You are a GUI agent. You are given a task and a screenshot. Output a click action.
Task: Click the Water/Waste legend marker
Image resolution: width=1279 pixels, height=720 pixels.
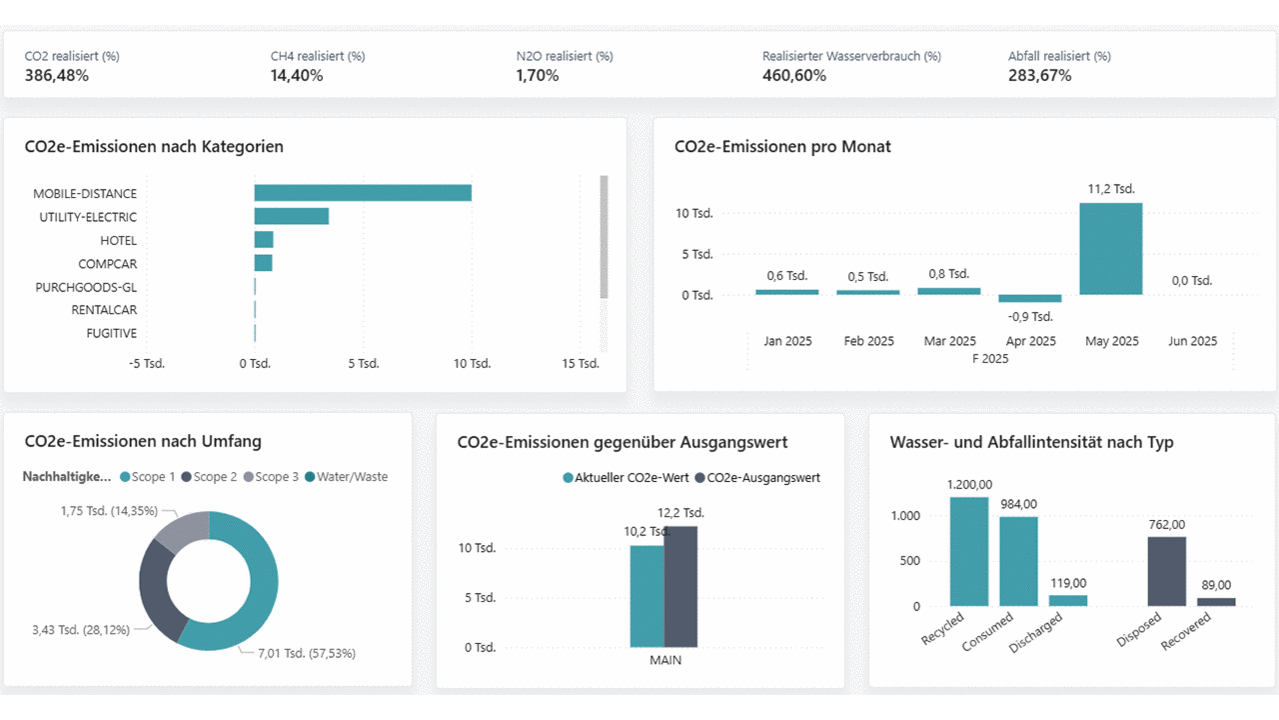pyautogui.click(x=310, y=477)
